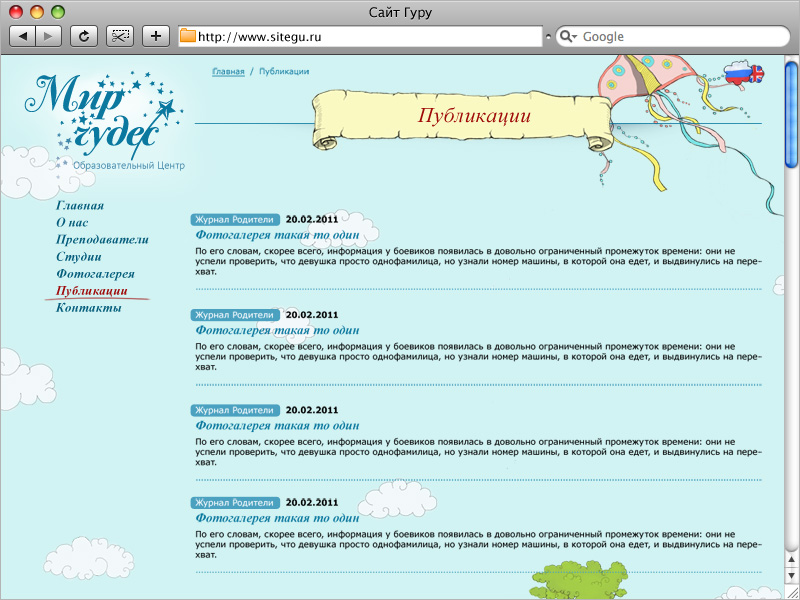Open the third Фотогалерея такая то один article

coord(277,426)
